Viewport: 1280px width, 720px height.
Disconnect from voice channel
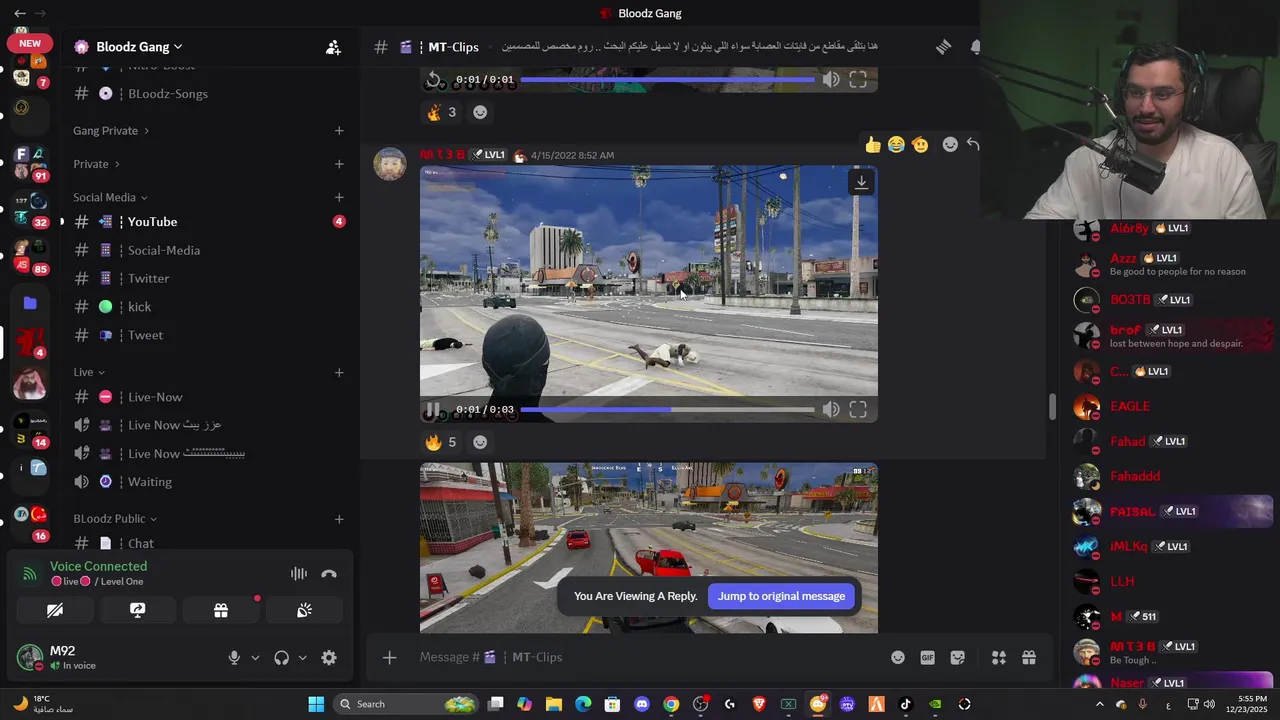click(x=329, y=573)
